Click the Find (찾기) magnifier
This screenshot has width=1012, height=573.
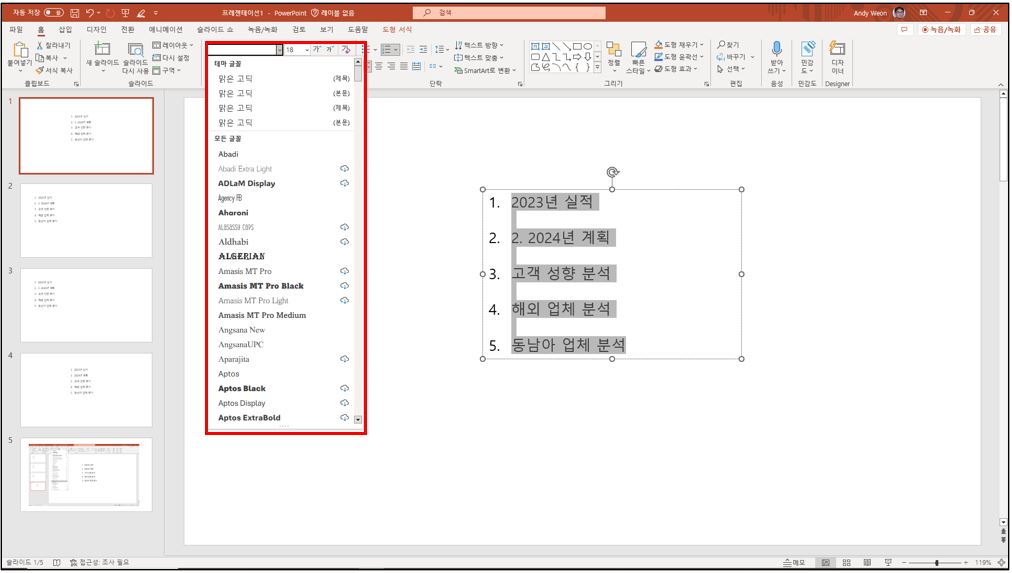[x=721, y=45]
